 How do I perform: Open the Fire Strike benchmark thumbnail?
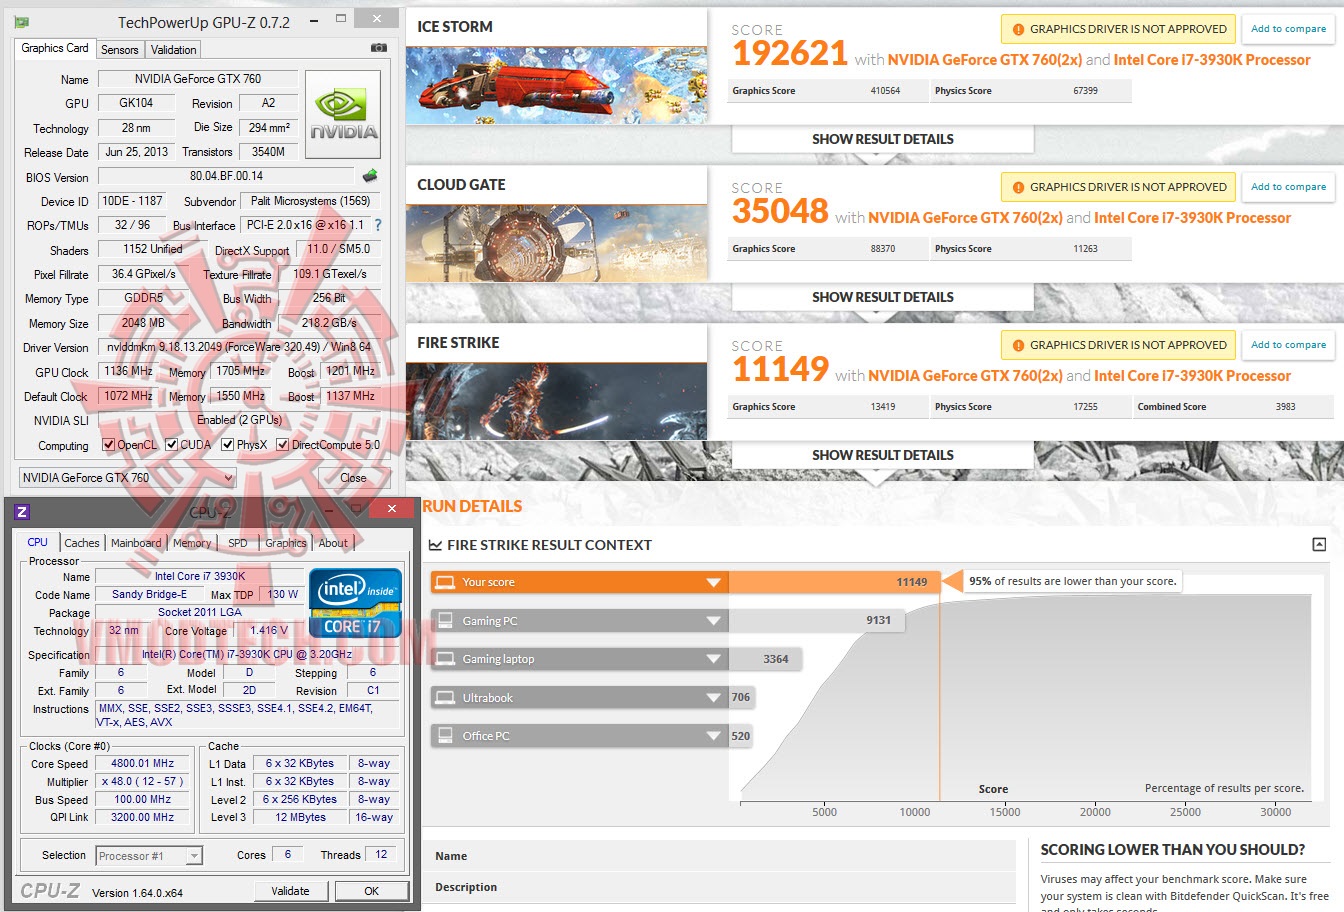coord(557,401)
